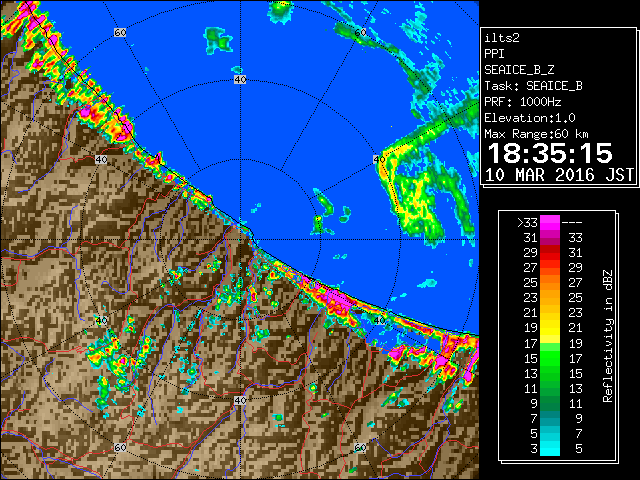Pick the cyan 3–5 dBZ legend swatch
Screen dimensions: 640x480
point(550,448)
